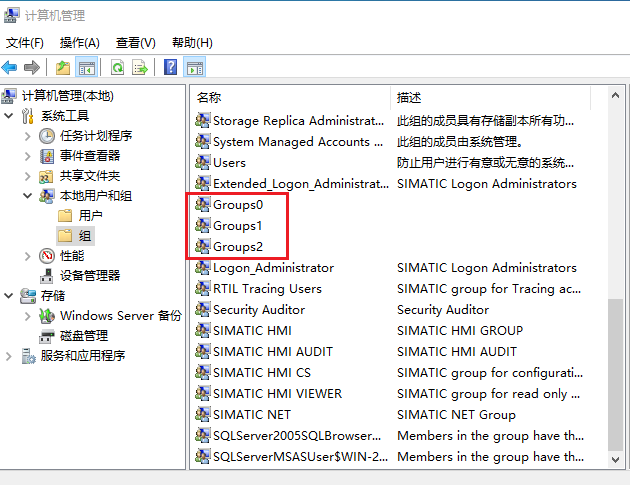This screenshot has width=630, height=485.
Task: Collapse the 本地用户和组 node
Action: [x=28, y=196]
